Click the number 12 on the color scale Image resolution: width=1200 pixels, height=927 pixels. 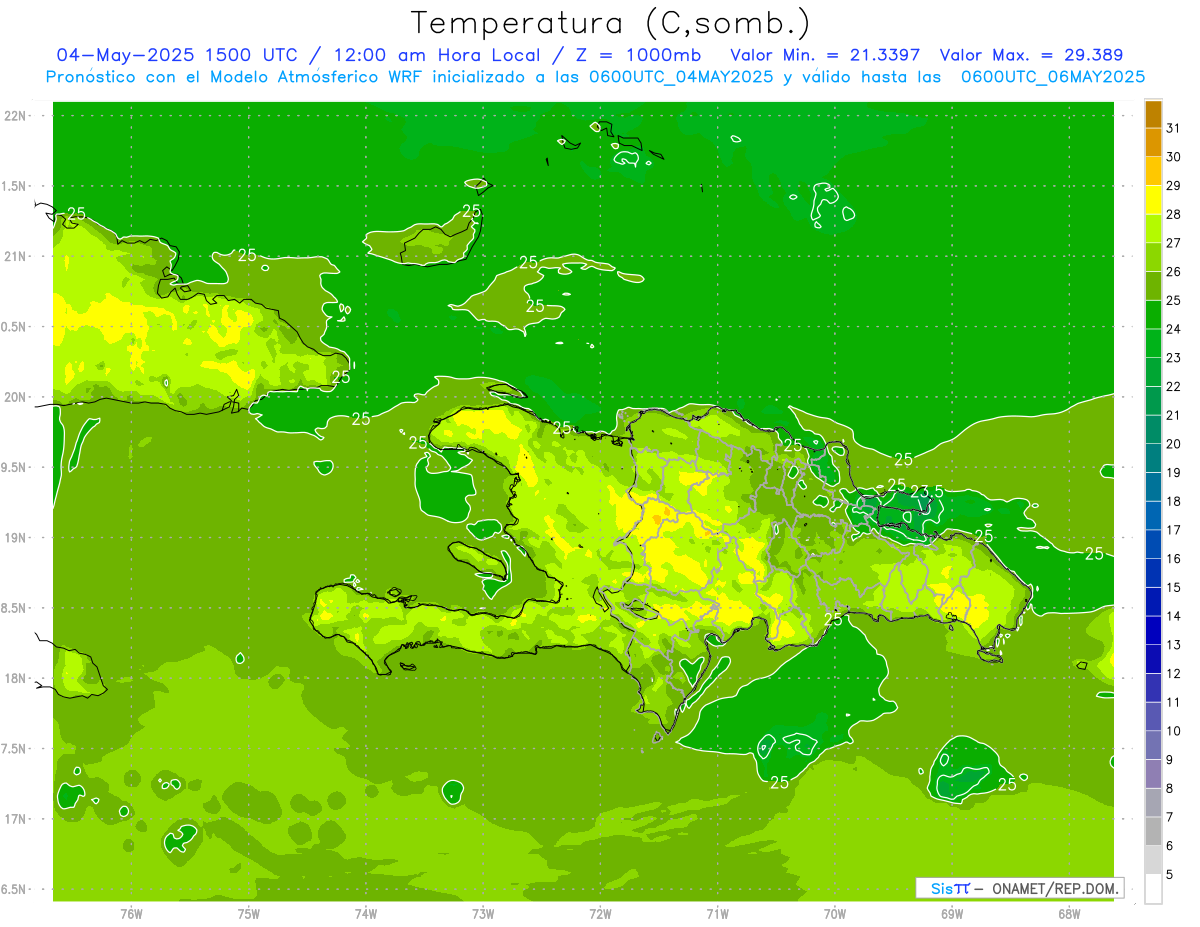(1174, 673)
